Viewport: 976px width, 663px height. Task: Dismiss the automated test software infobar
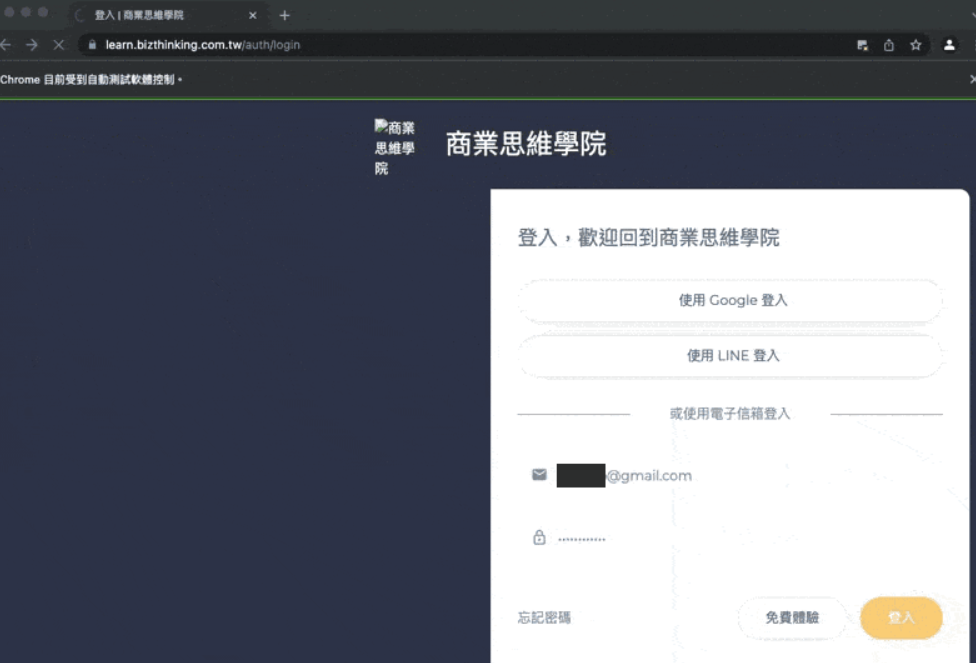(972, 79)
